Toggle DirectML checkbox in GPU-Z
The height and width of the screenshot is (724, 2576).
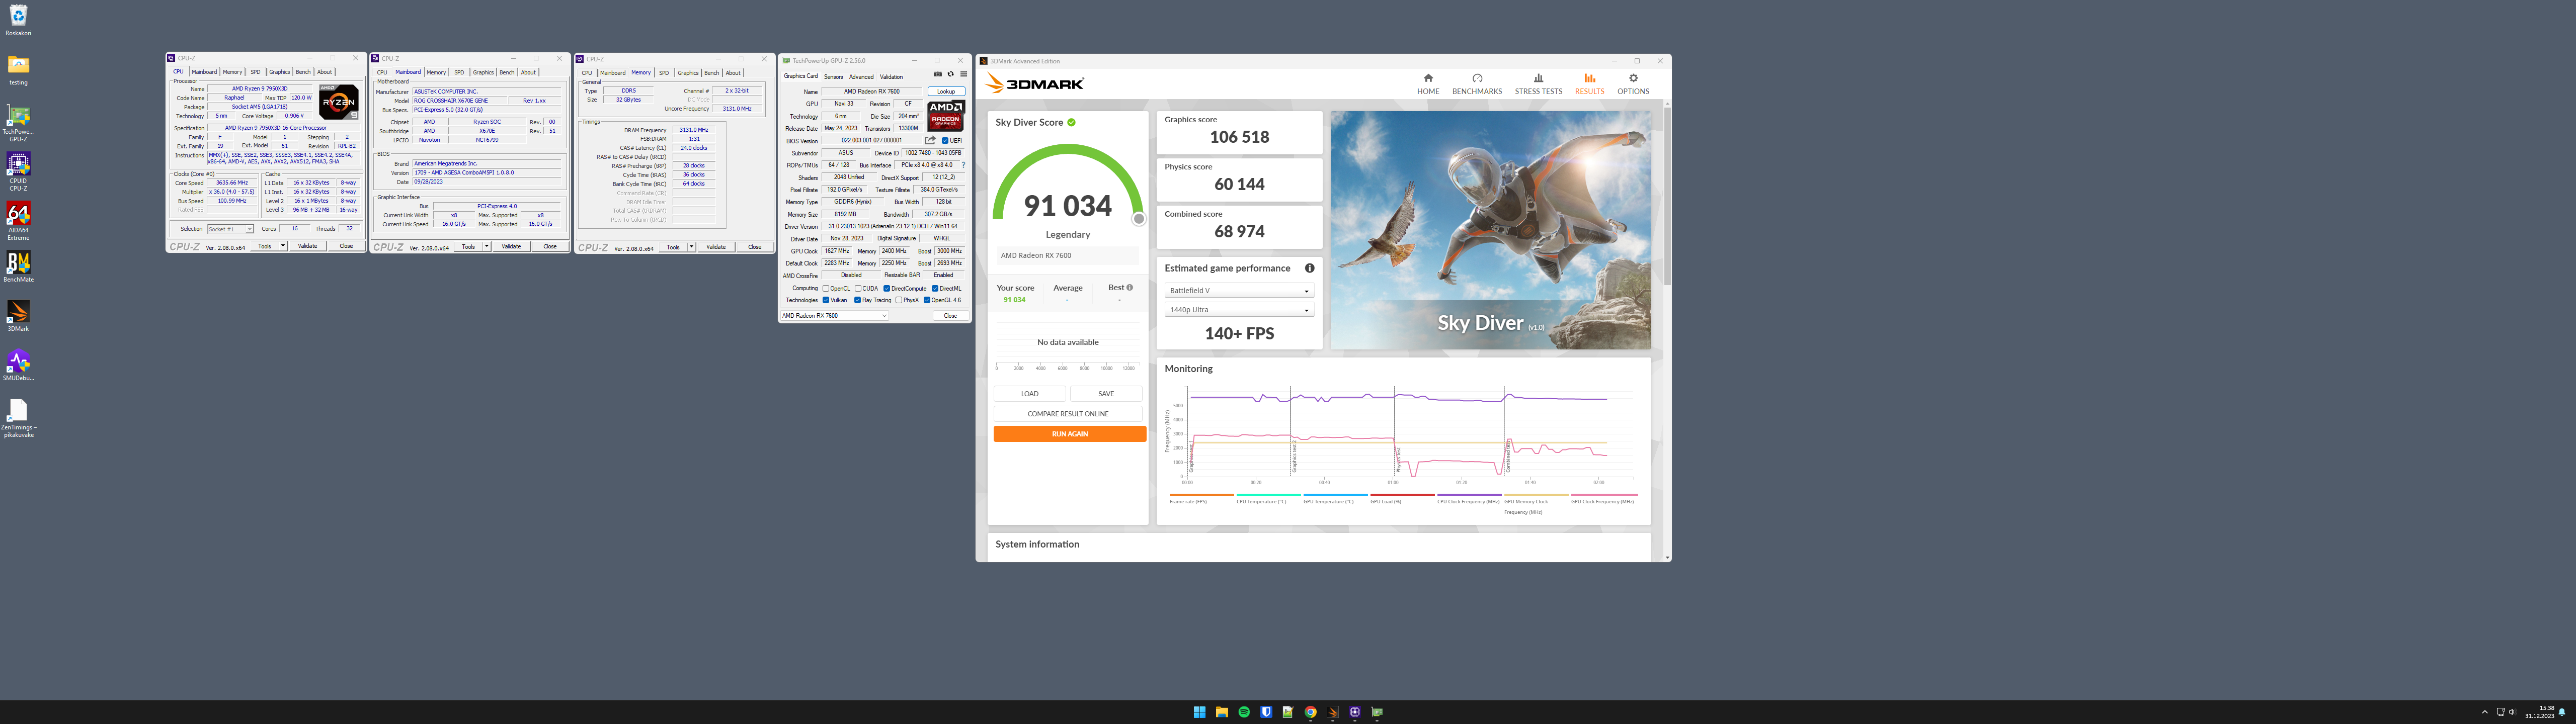coord(936,288)
